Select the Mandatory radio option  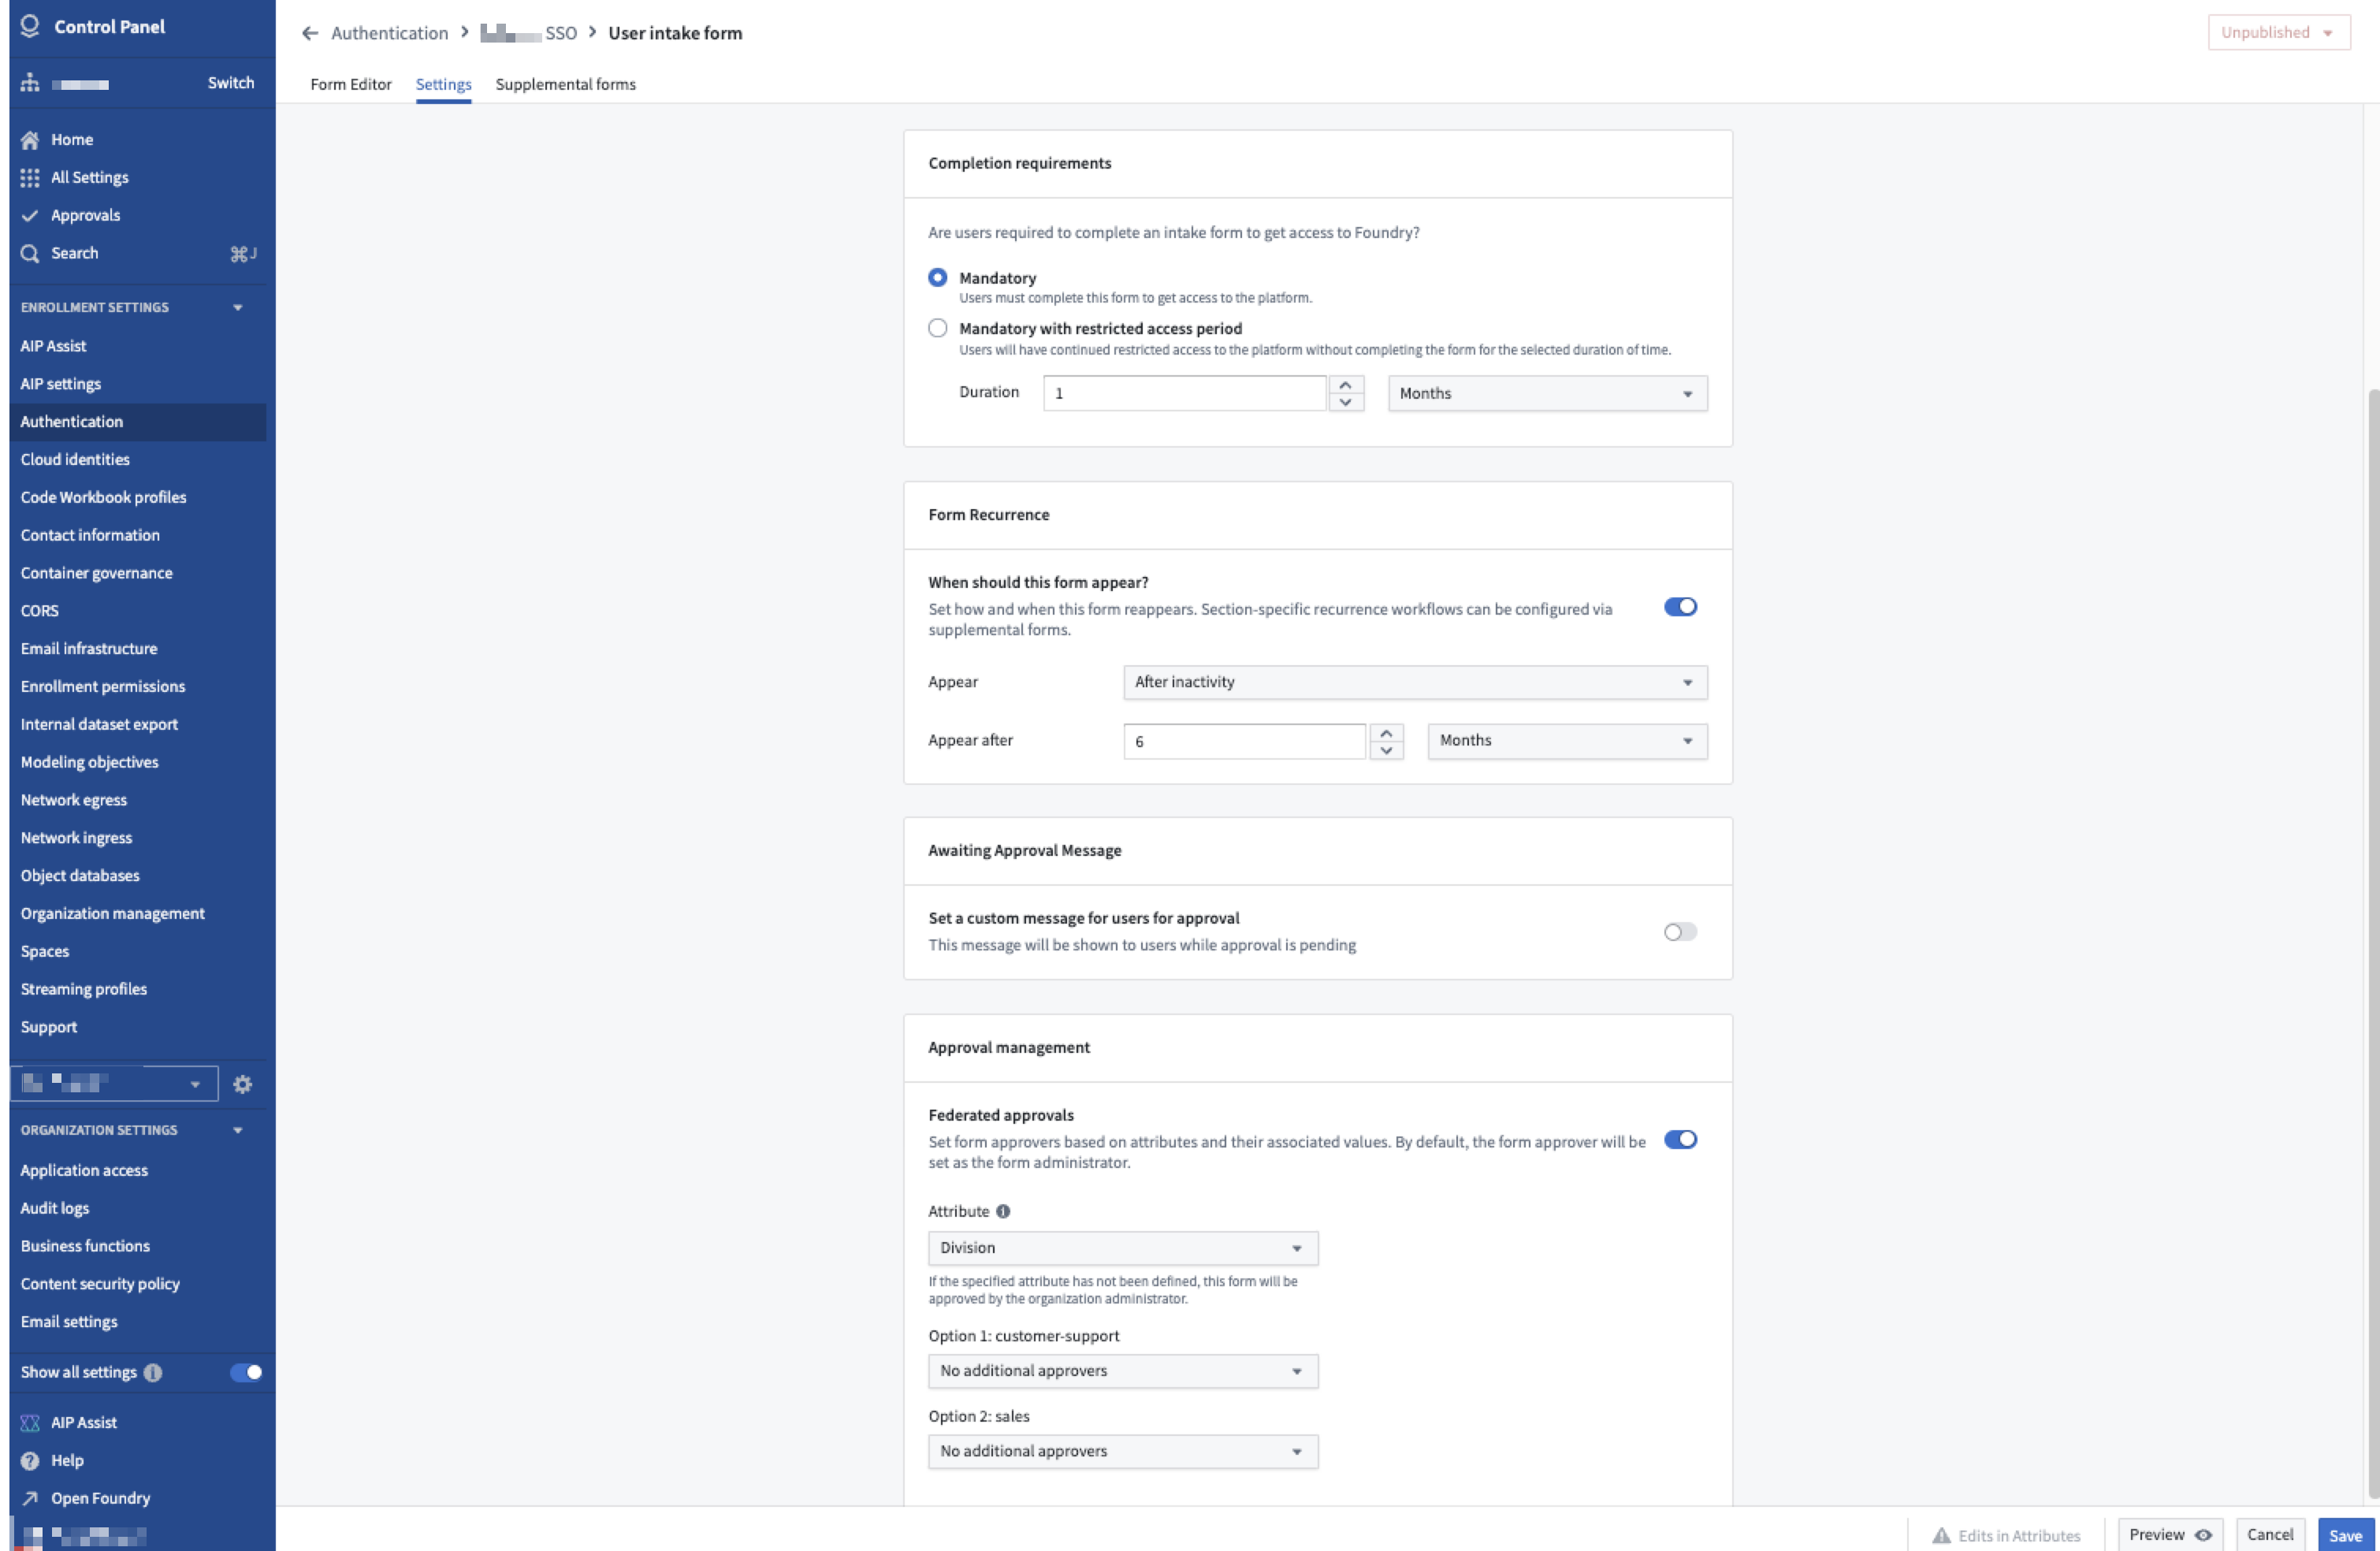(x=937, y=278)
